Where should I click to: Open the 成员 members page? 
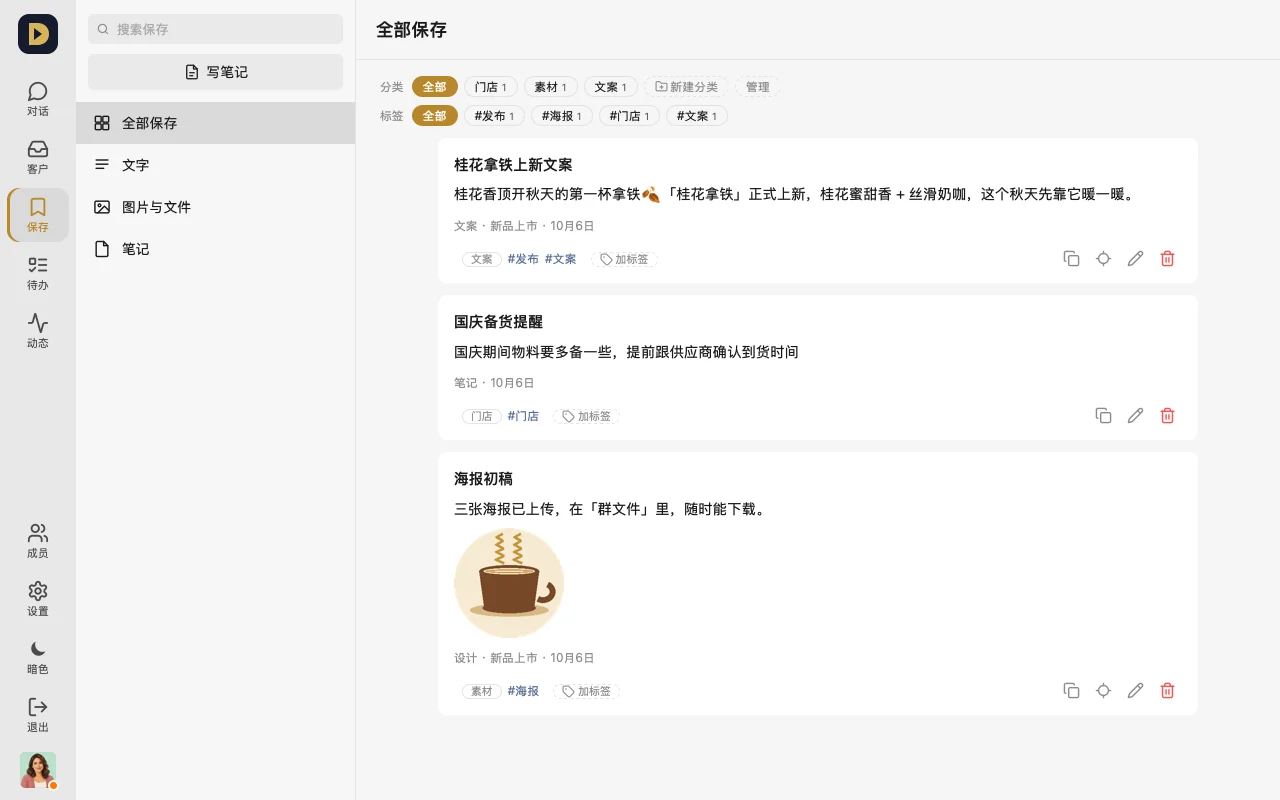[x=38, y=541]
